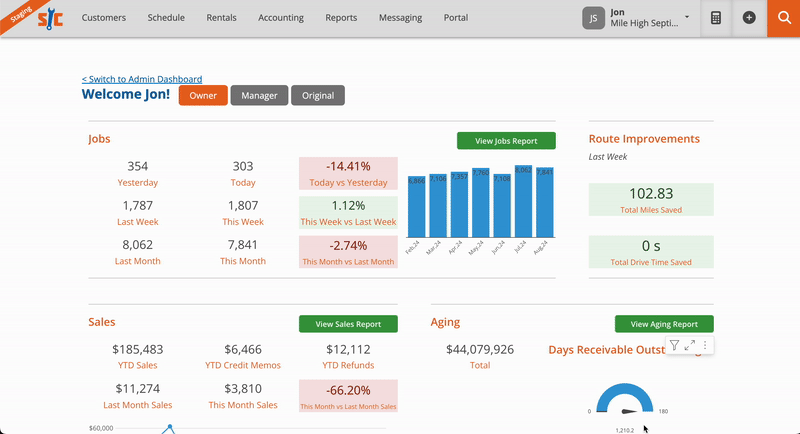This screenshot has width=800, height=434.
Task: Click the -66.20% sales comparison tile
Action: (x=348, y=396)
